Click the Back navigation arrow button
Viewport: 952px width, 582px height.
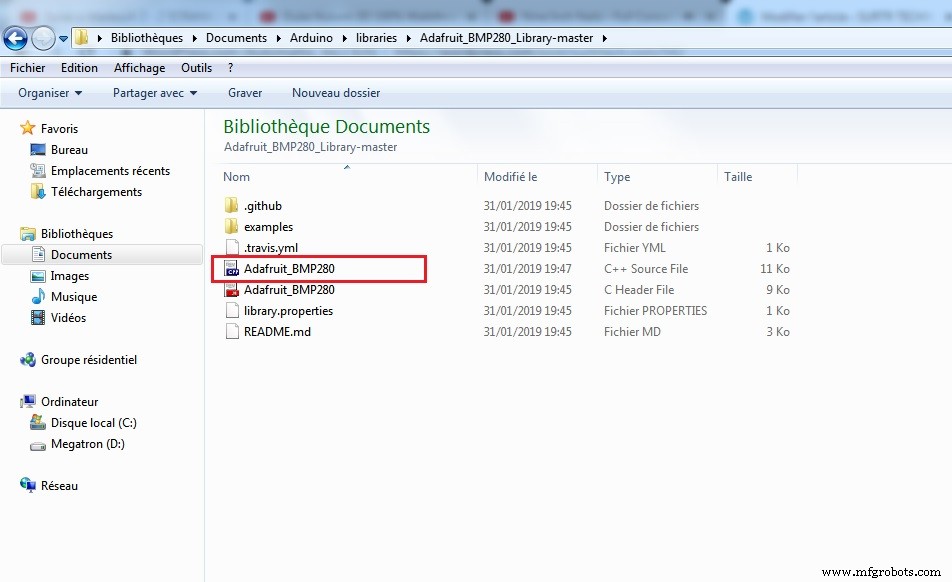(16, 38)
